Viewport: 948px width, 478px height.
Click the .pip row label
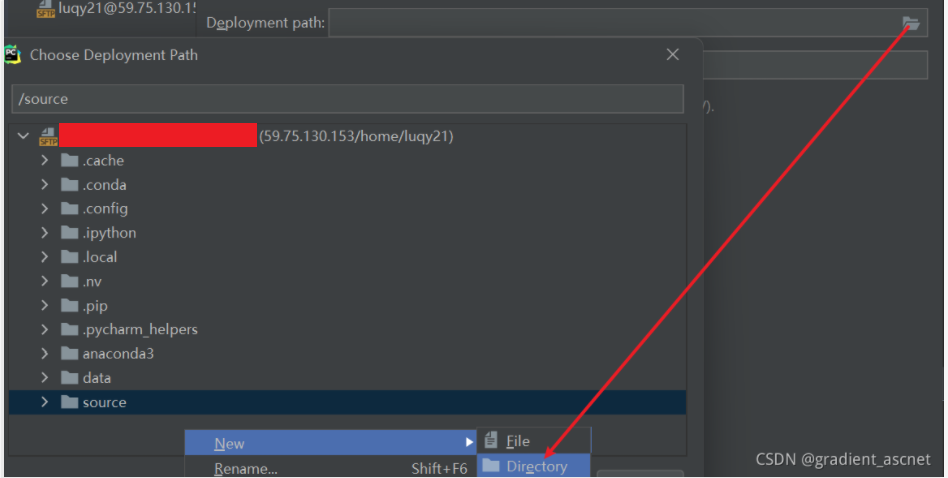95,306
